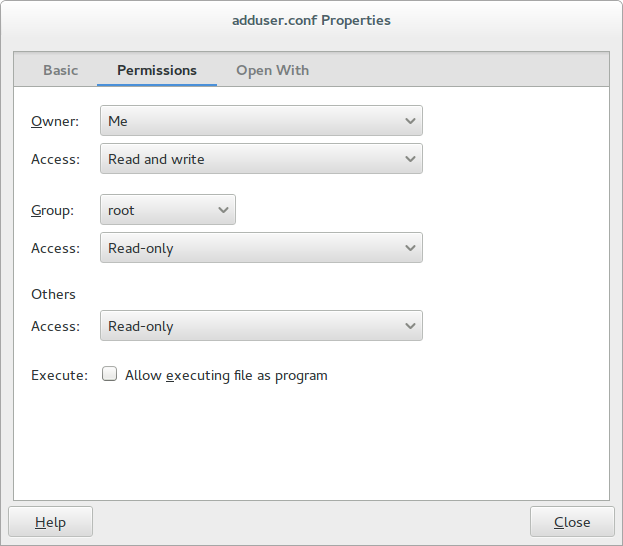Open the Open With tab

(x=273, y=70)
